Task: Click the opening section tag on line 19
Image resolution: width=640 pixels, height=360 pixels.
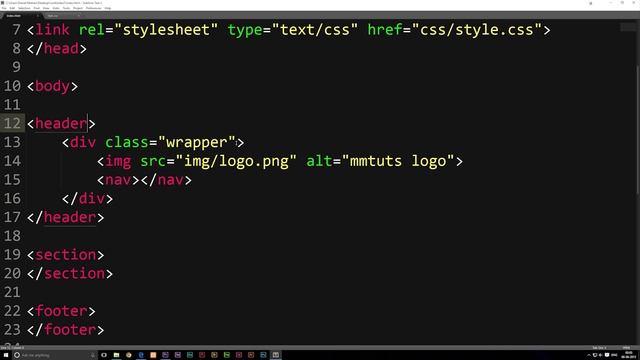Action: click(65, 255)
